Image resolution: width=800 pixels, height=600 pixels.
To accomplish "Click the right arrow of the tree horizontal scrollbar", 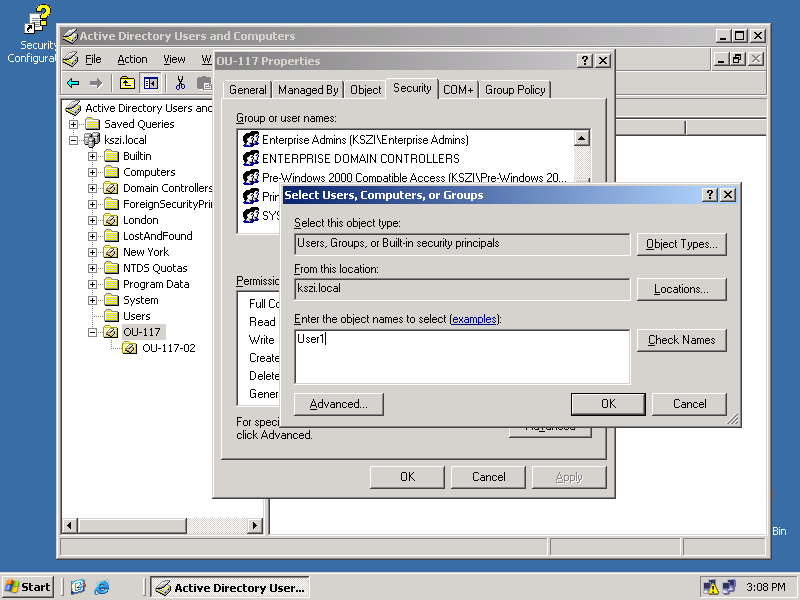I will coord(255,525).
